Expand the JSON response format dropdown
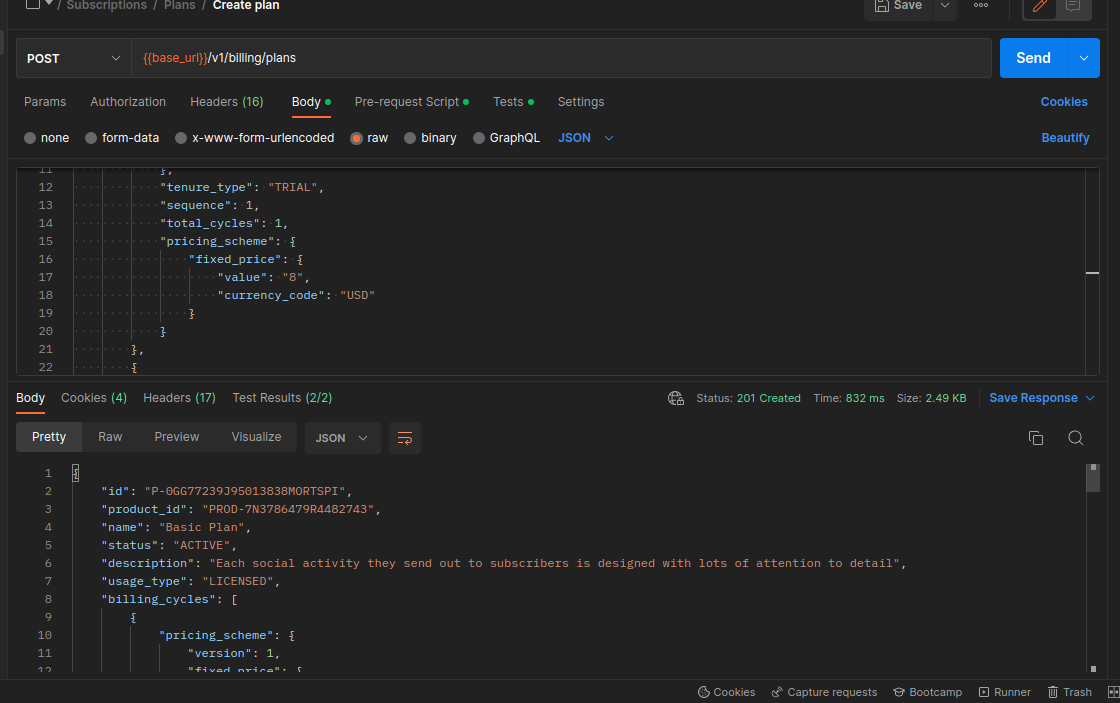This screenshot has width=1120, height=703. pos(342,438)
